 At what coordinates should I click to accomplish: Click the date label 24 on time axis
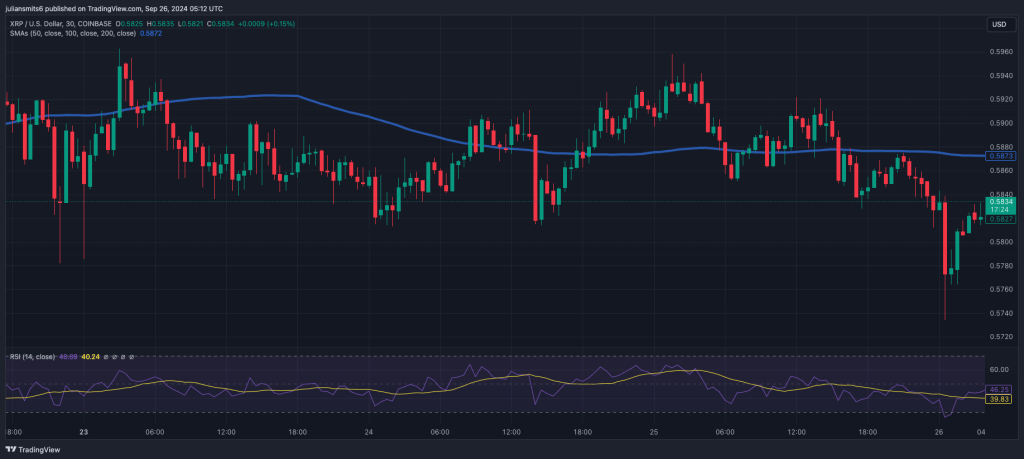coord(368,432)
